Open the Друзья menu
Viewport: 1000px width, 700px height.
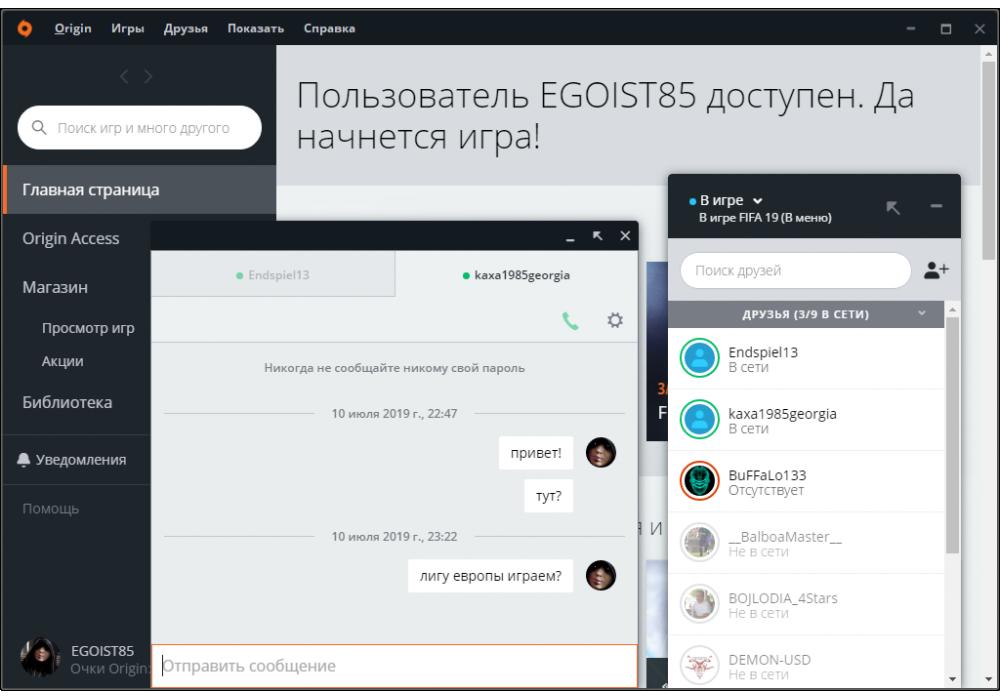click(185, 28)
